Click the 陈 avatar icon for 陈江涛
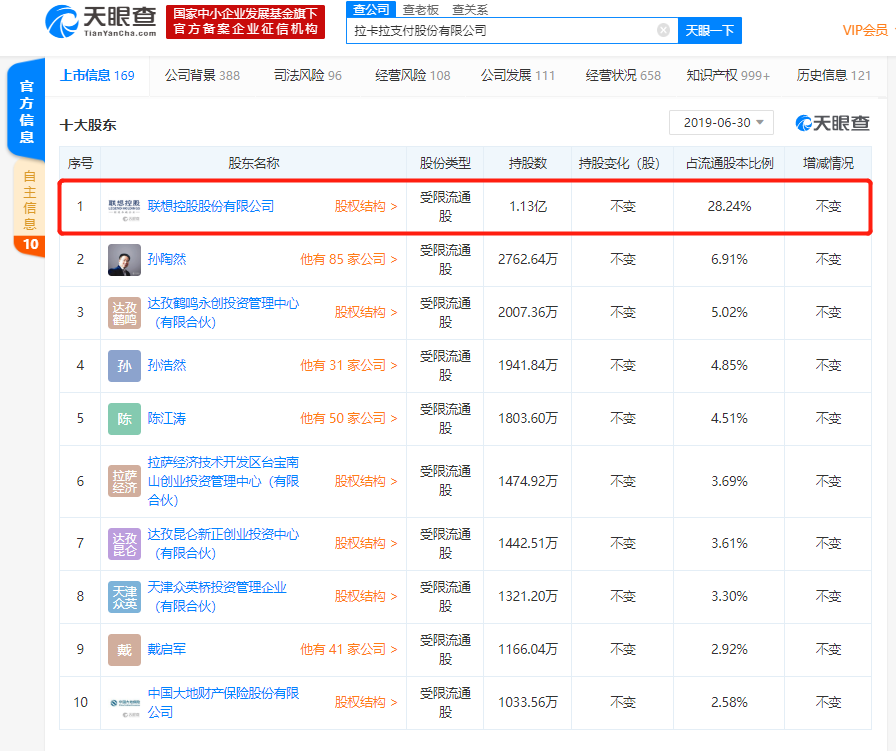The image size is (896, 751). pos(124,419)
